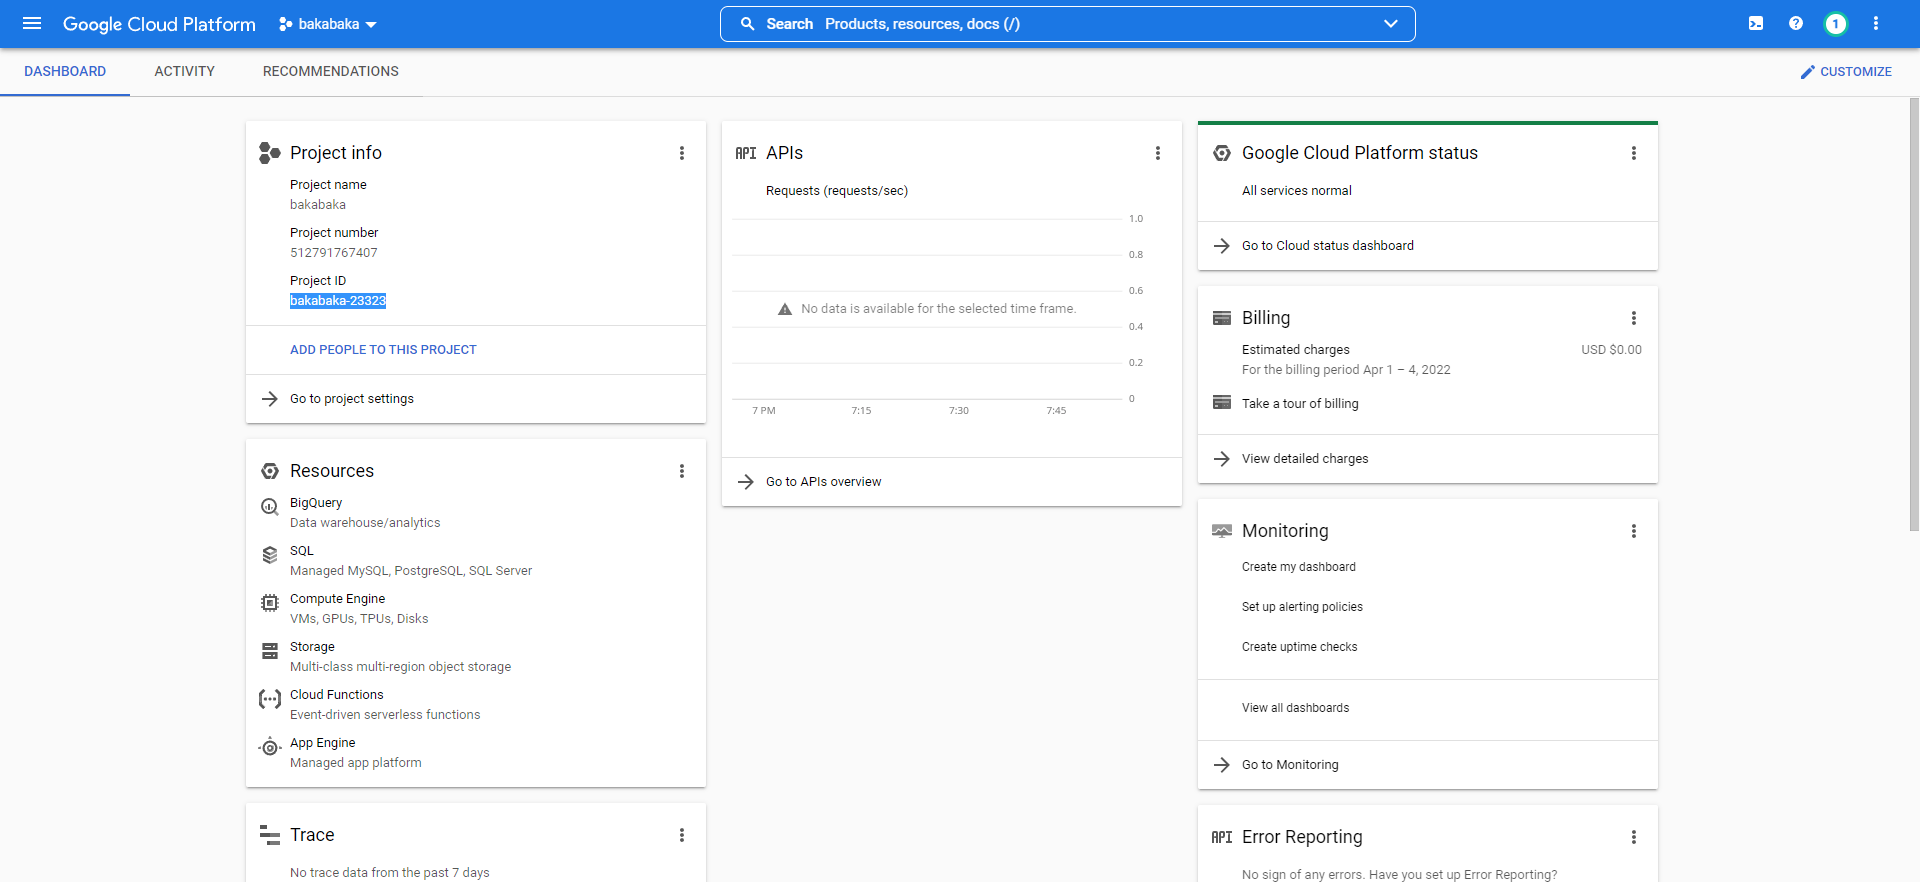
Task: Click the pencil icon beside Customize
Action: [1808, 72]
